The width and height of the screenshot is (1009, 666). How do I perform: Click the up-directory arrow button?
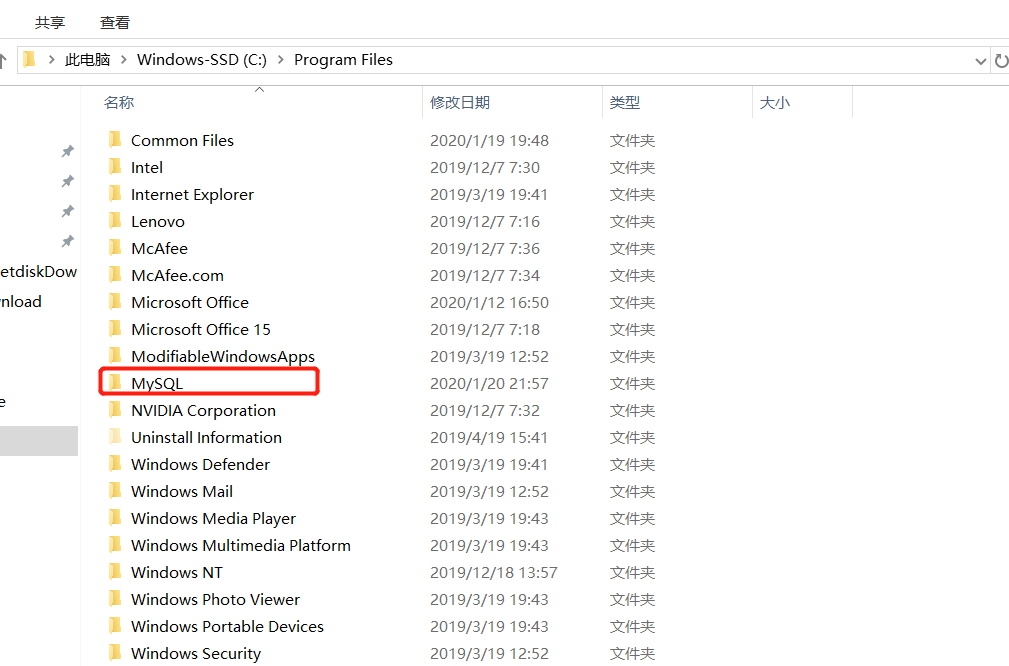(x=3, y=61)
